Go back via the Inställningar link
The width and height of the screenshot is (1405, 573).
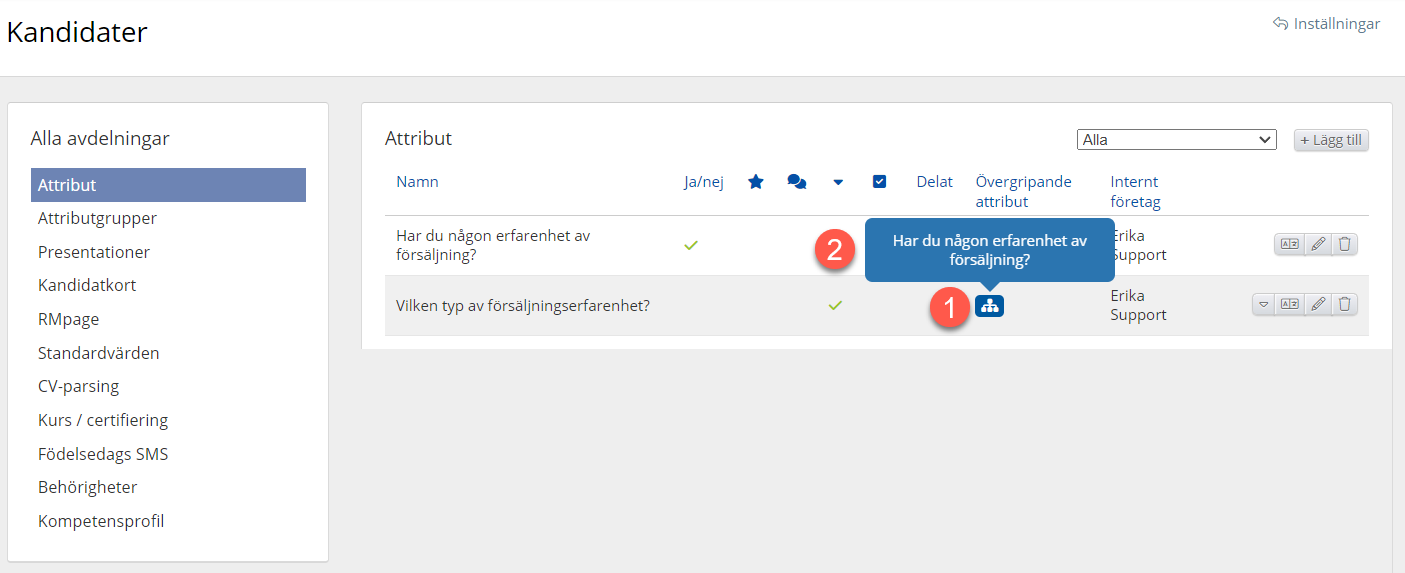(1326, 24)
